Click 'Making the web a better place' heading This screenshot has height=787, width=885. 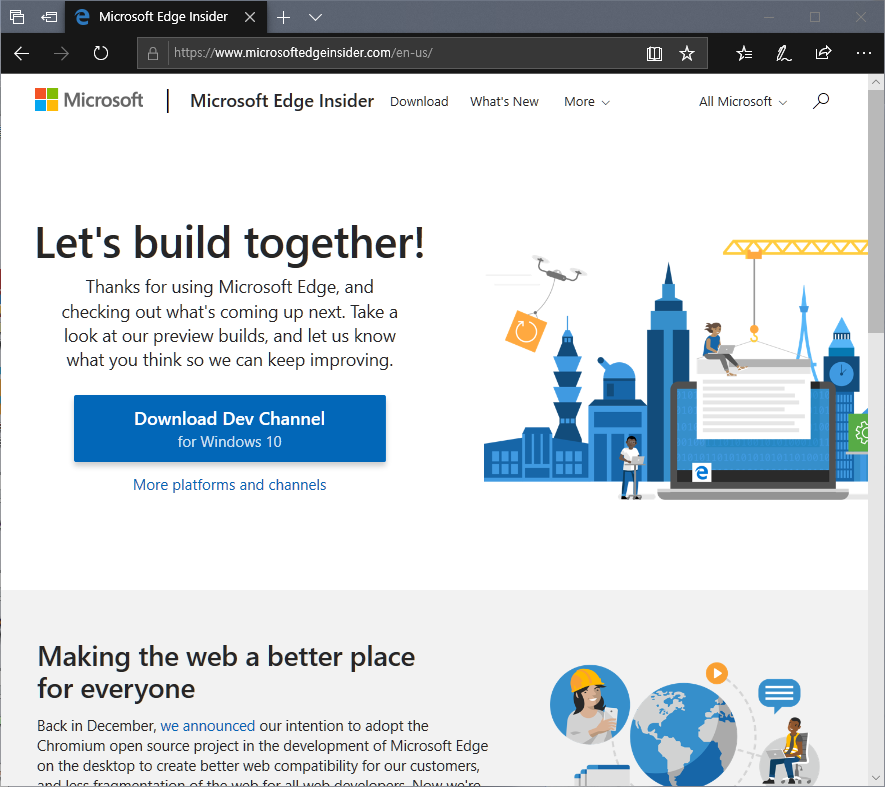[226, 672]
